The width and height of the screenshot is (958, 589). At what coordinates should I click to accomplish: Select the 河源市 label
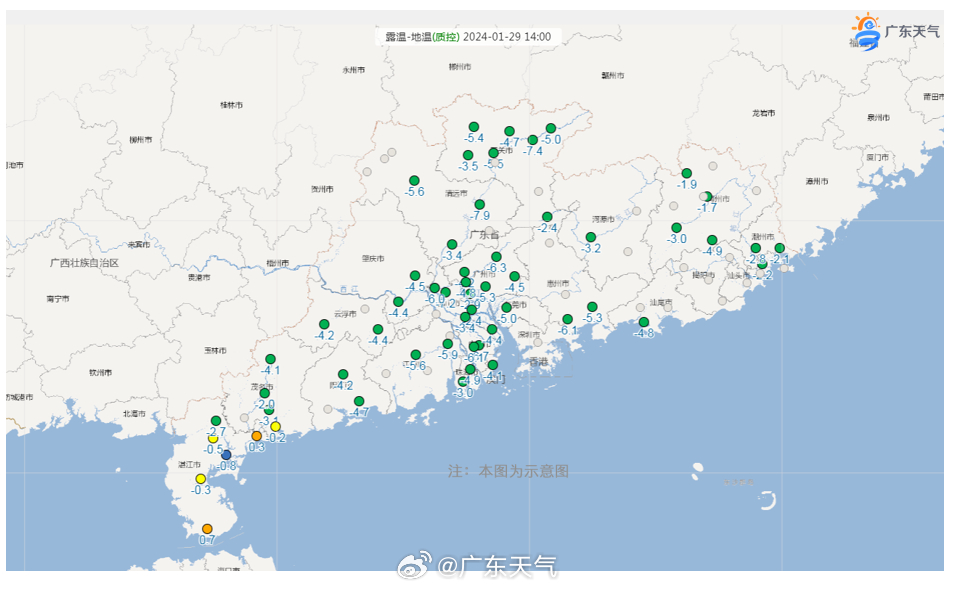tap(603, 219)
